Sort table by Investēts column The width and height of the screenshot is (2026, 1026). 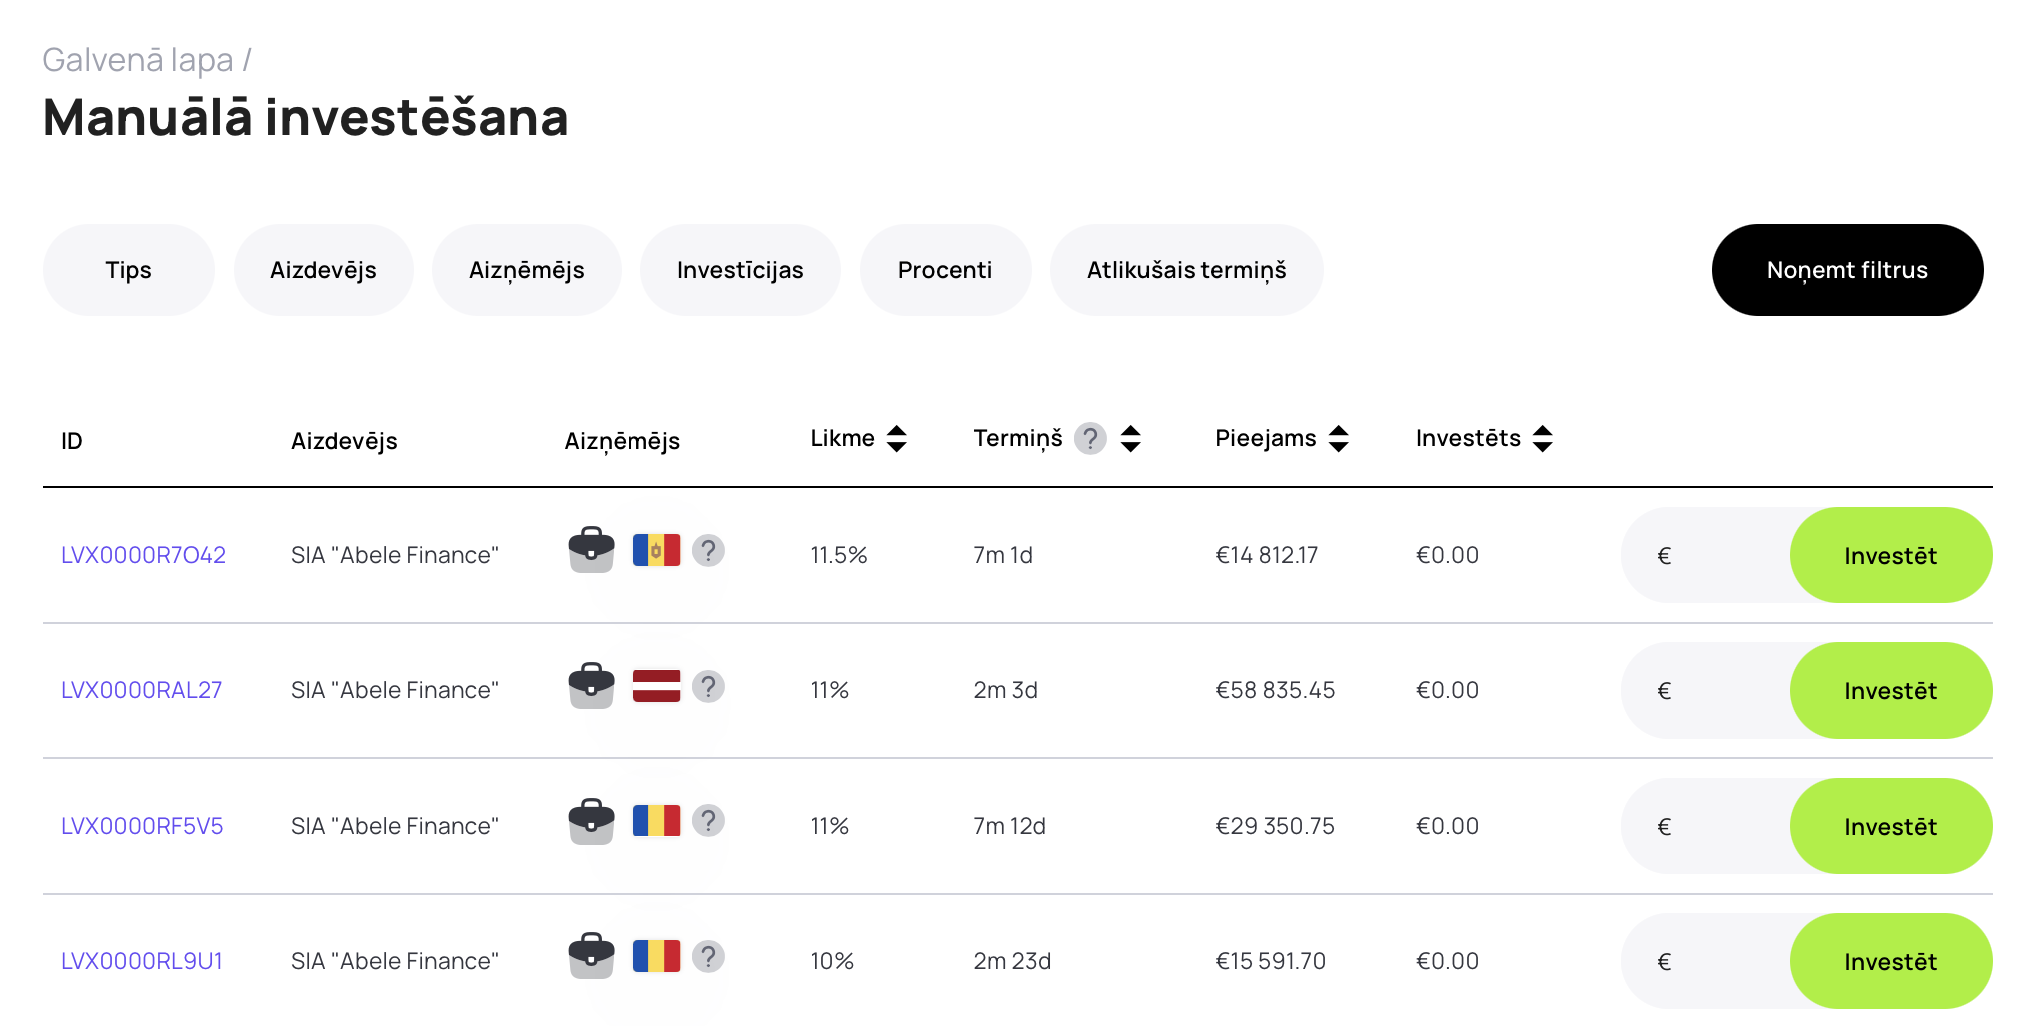click(1542, 439)
